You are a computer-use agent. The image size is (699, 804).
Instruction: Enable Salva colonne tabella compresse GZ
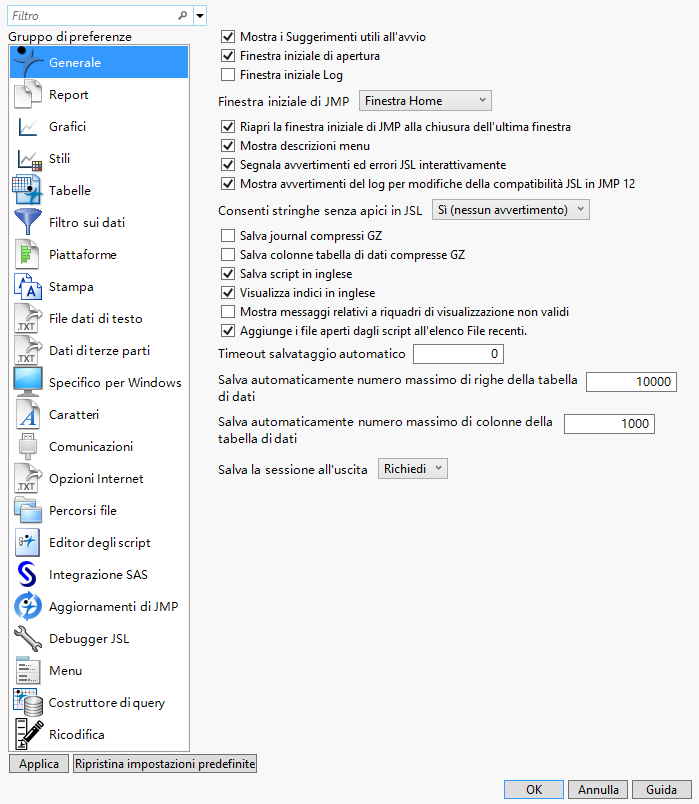pos(228,255)
